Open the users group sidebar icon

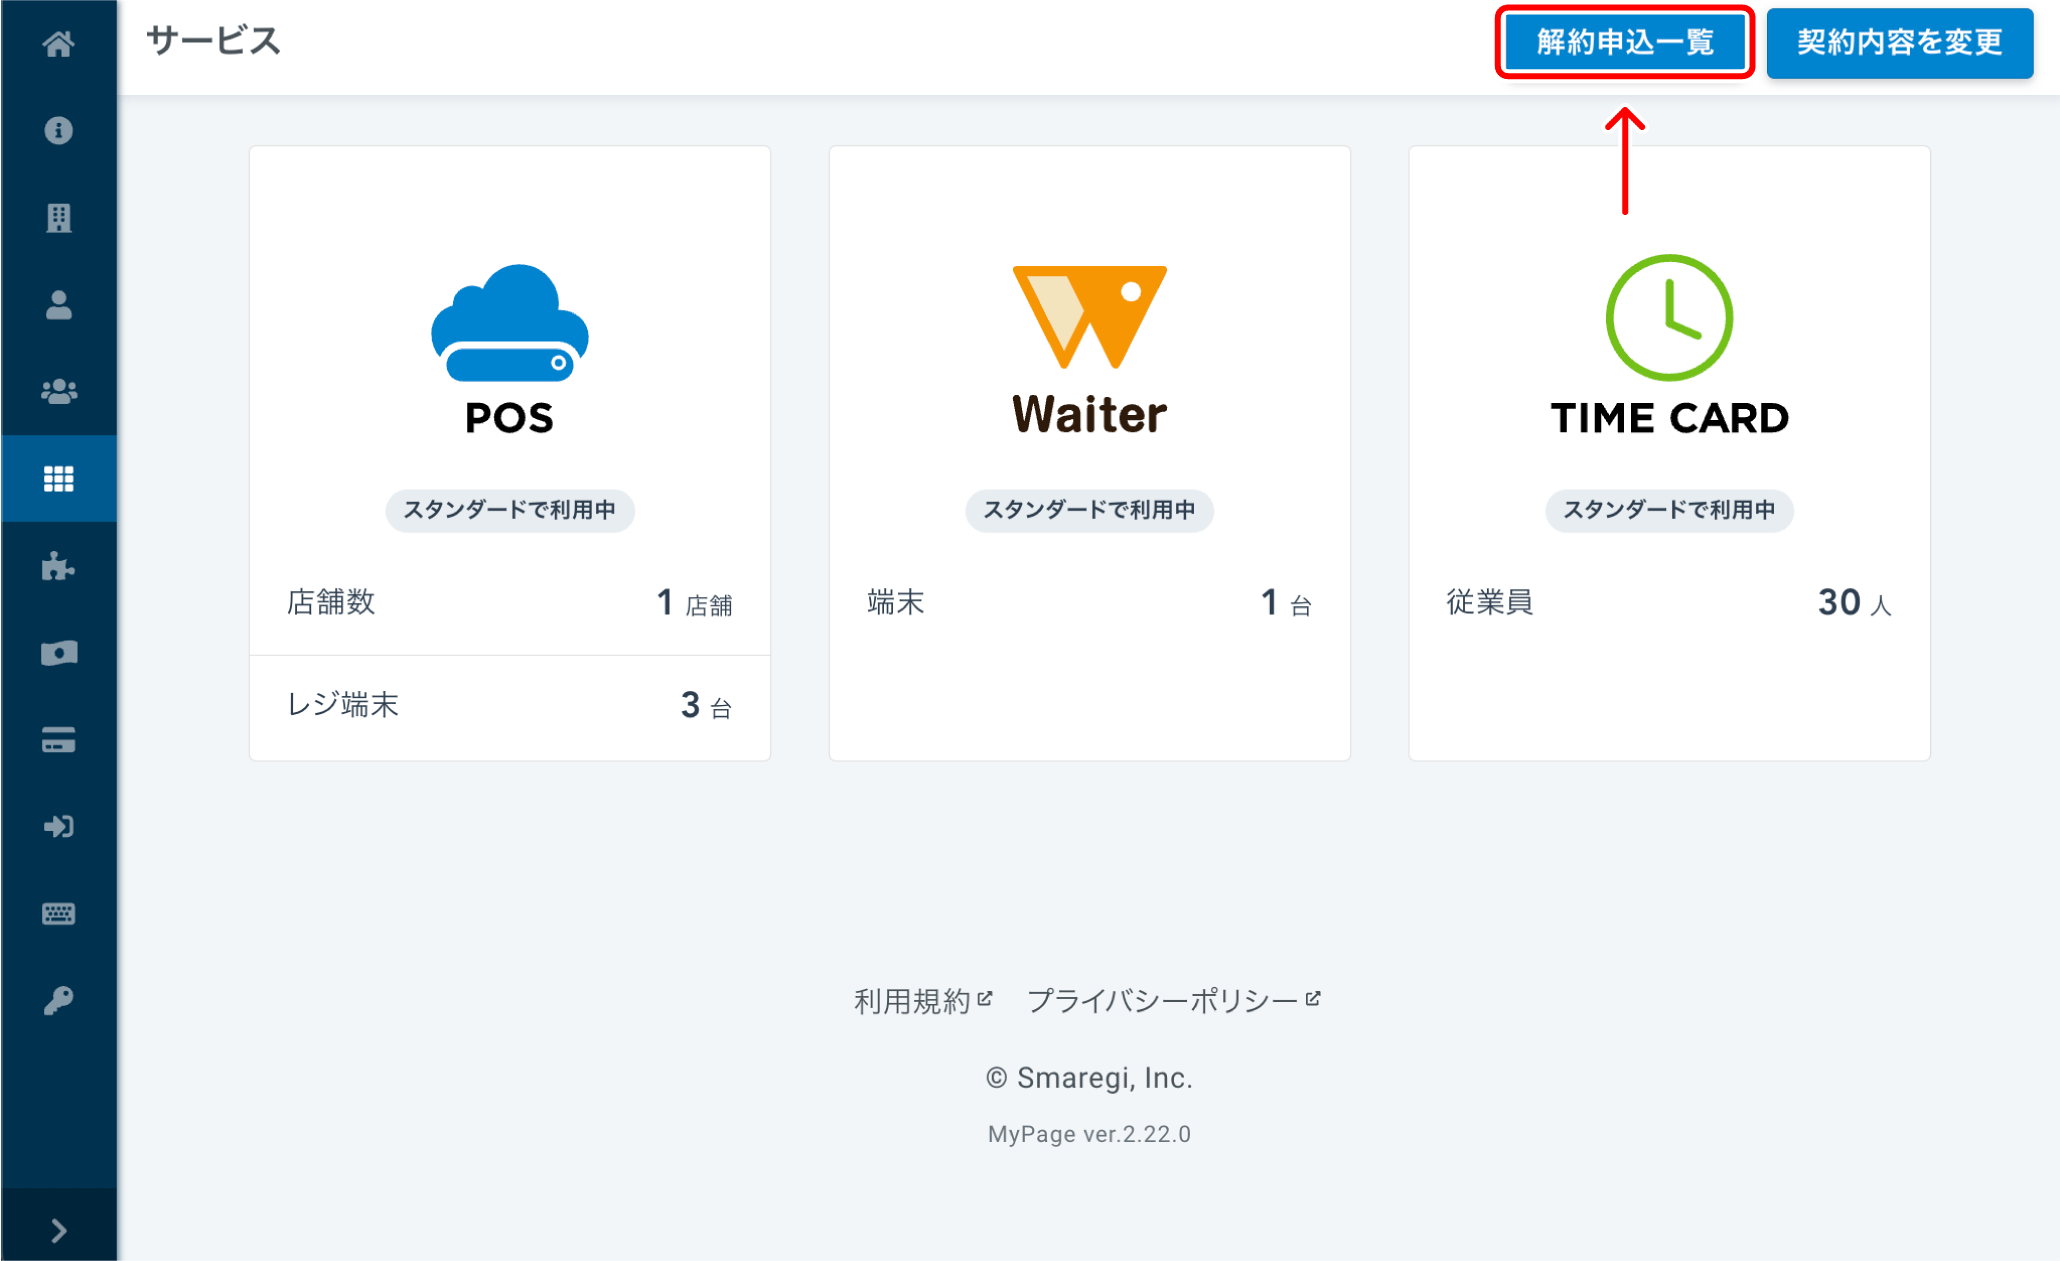pyautogui.click(x=58, y=391)
